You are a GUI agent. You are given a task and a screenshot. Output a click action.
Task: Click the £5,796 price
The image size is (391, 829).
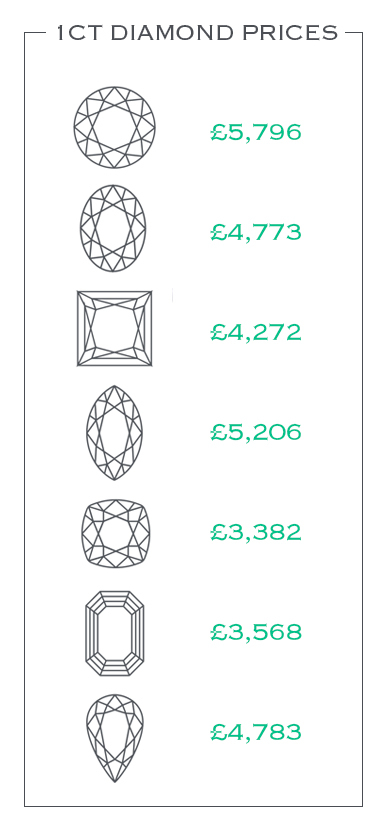[x=256, y=132]
